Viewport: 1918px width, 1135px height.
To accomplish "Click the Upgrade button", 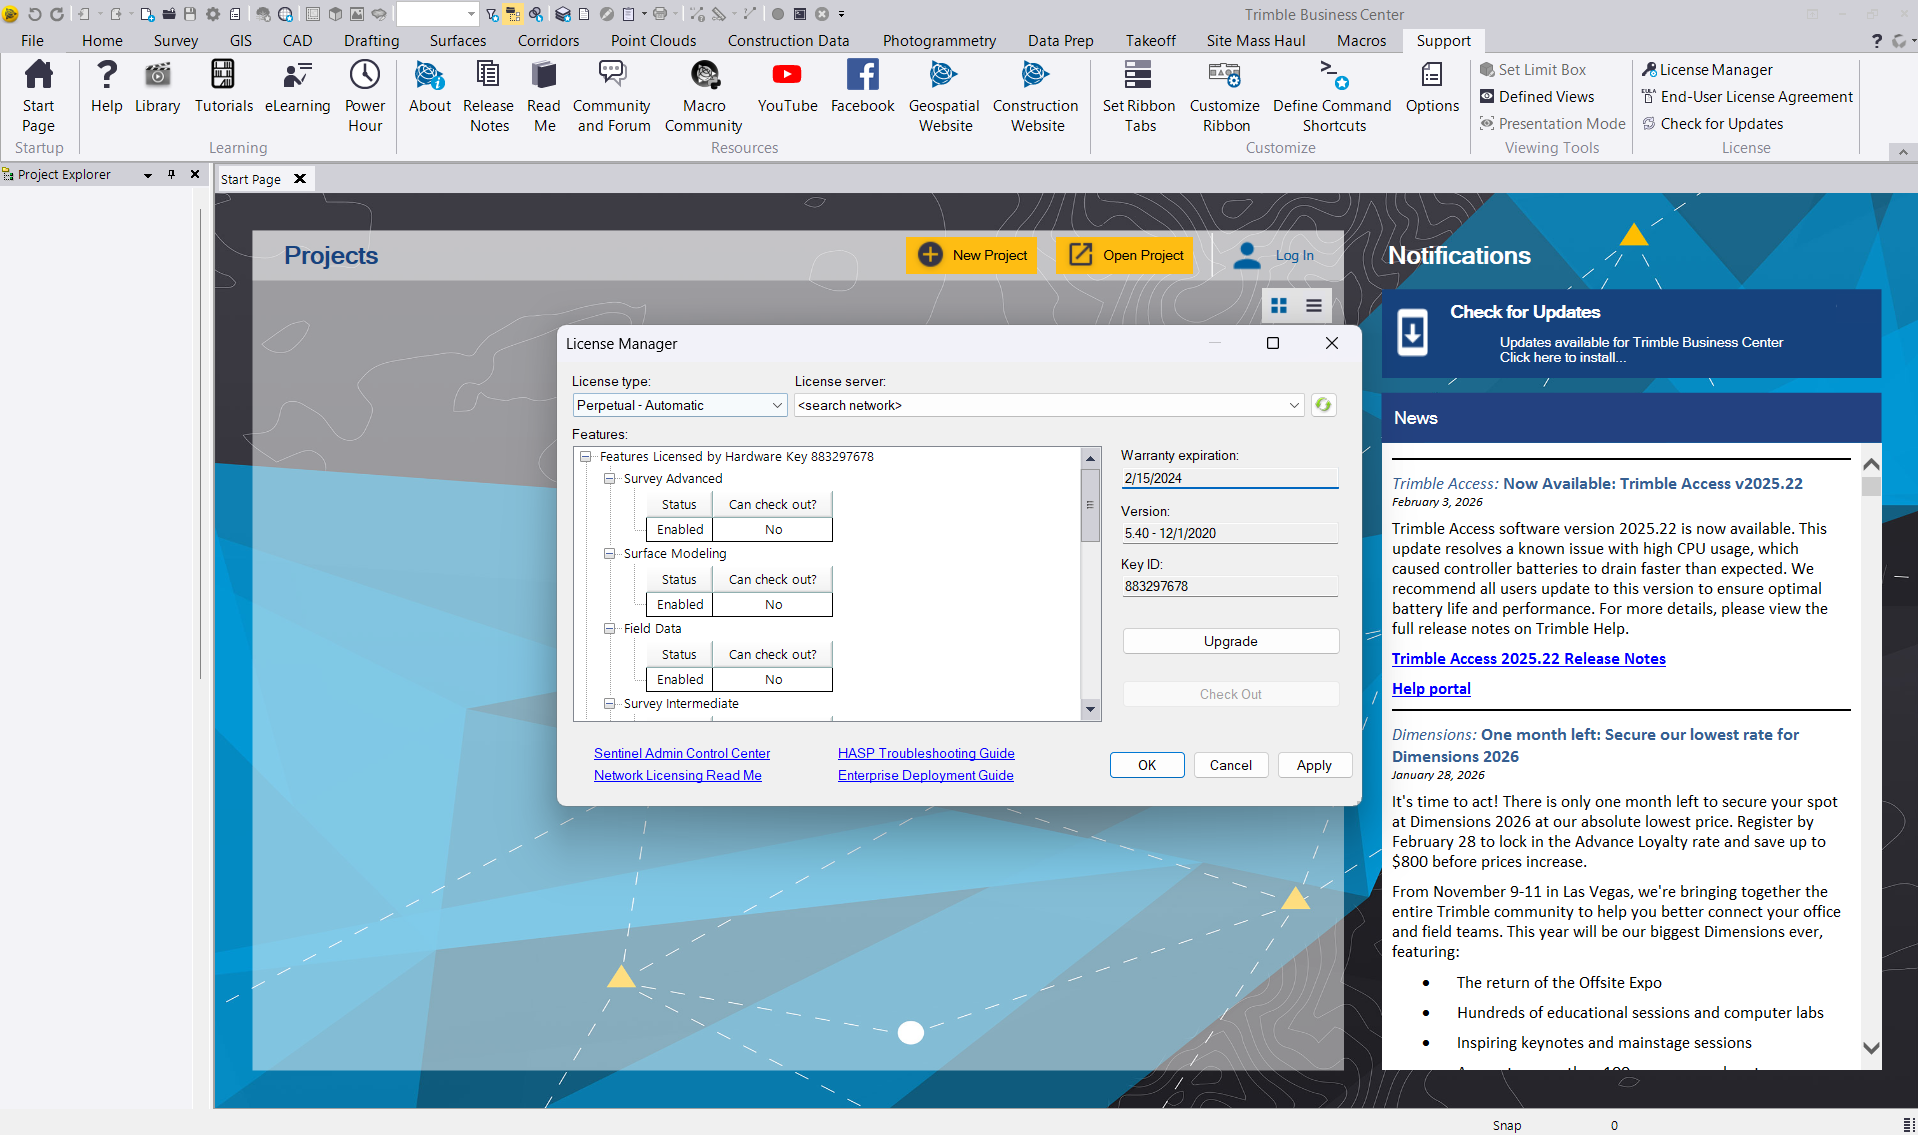I will click(x=1230, y=641).
